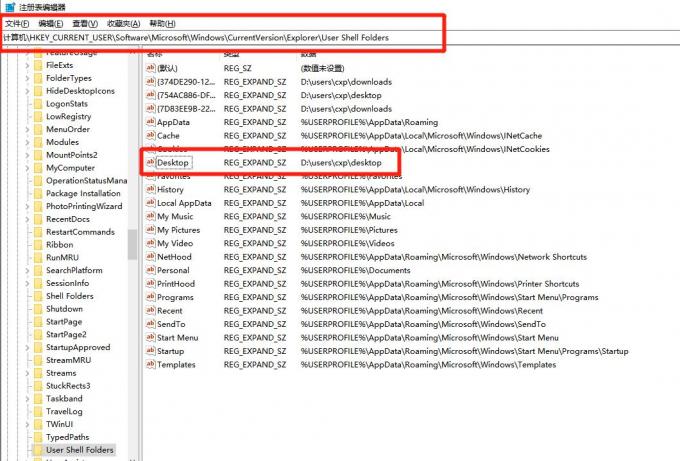Click the registry path address bar
680x461 pixels.
[x=340, y=38]
